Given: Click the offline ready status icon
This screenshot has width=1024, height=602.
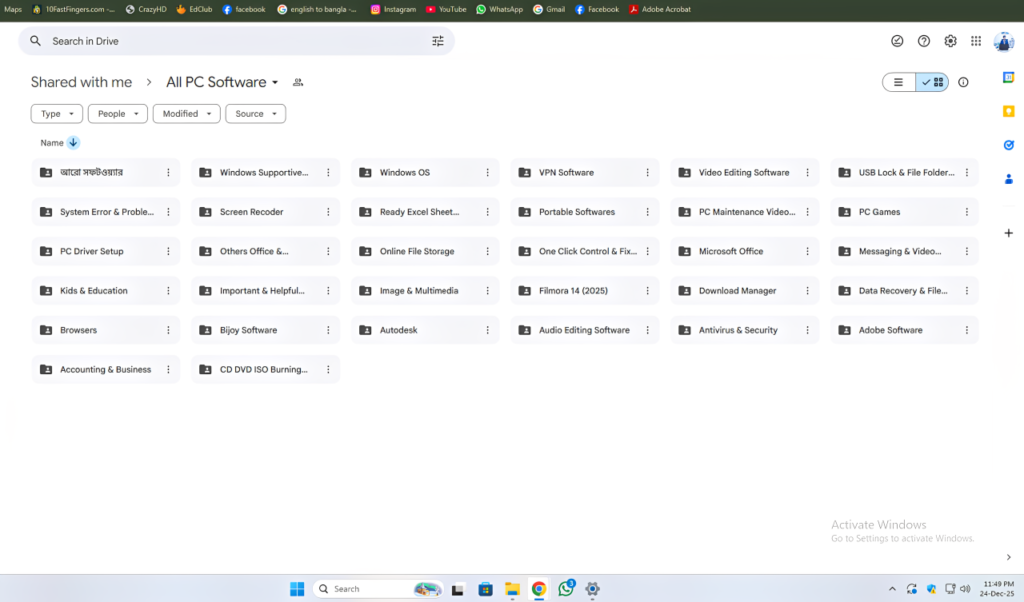Looking at the screenshot, I should point(897,41).
